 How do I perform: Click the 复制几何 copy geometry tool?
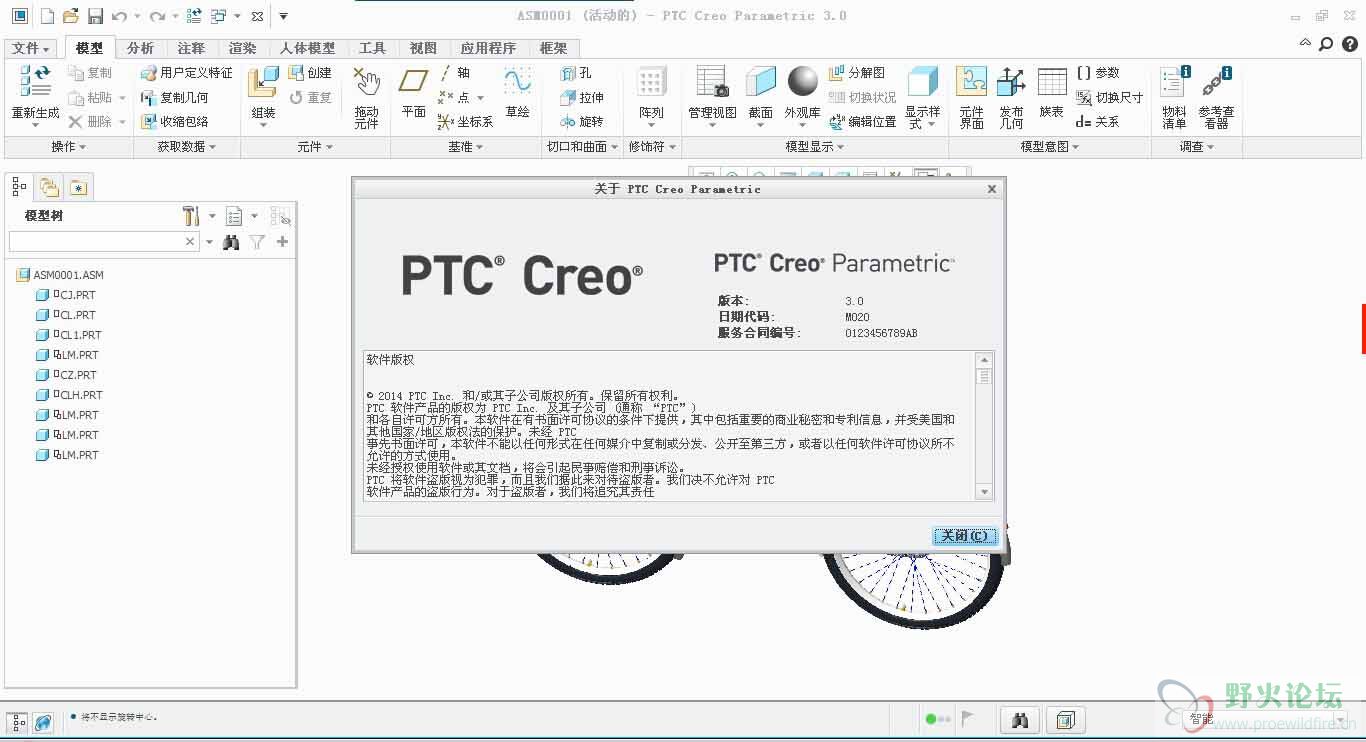[175, 97]
